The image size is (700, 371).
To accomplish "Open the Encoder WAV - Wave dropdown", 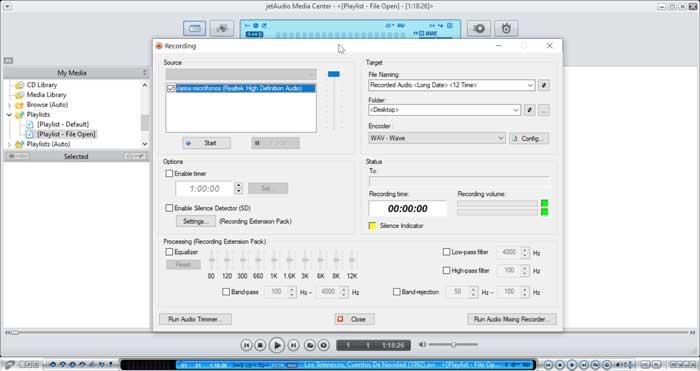I will tap(437, 138).
